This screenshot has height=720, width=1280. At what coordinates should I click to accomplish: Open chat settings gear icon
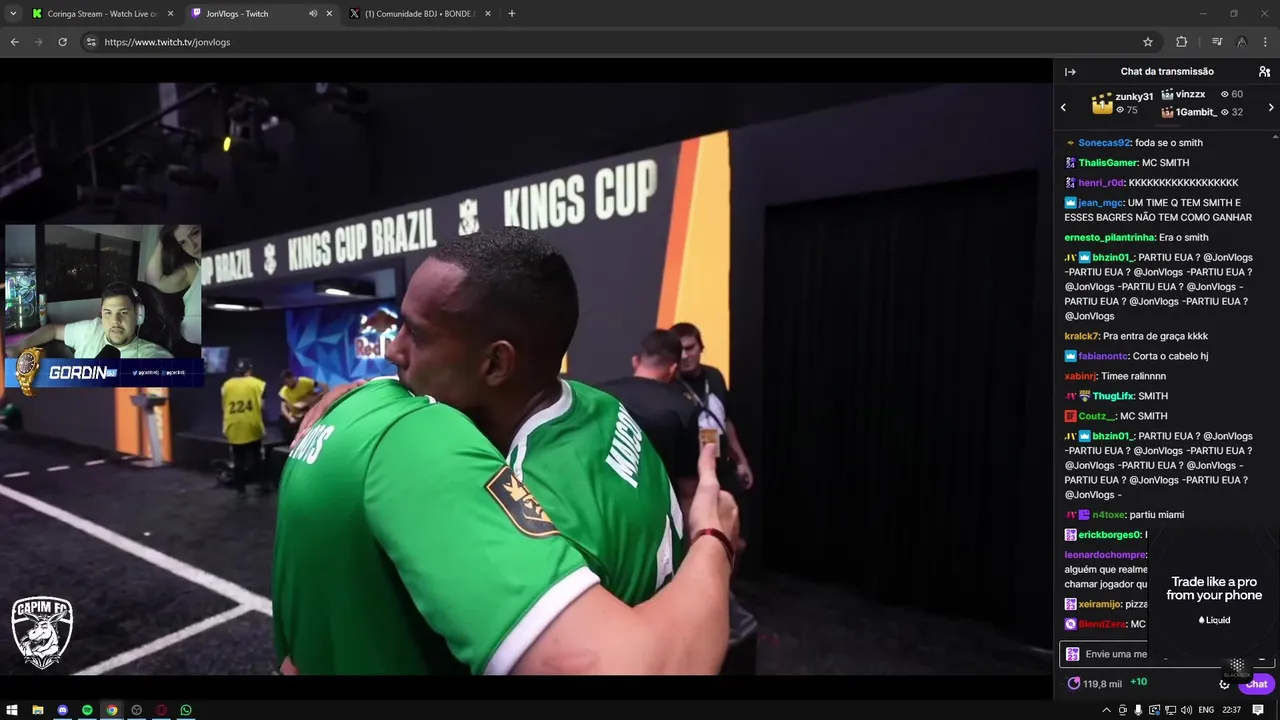click(1224, 684)
